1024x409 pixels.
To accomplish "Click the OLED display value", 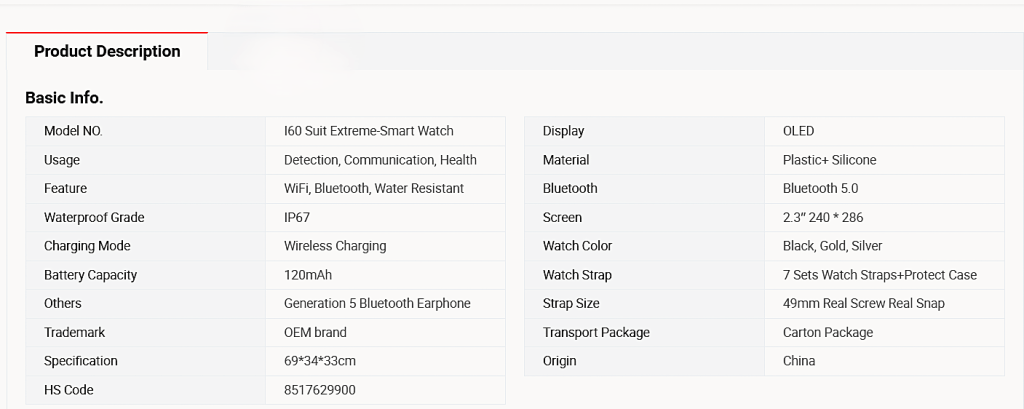I will [798, 131].
